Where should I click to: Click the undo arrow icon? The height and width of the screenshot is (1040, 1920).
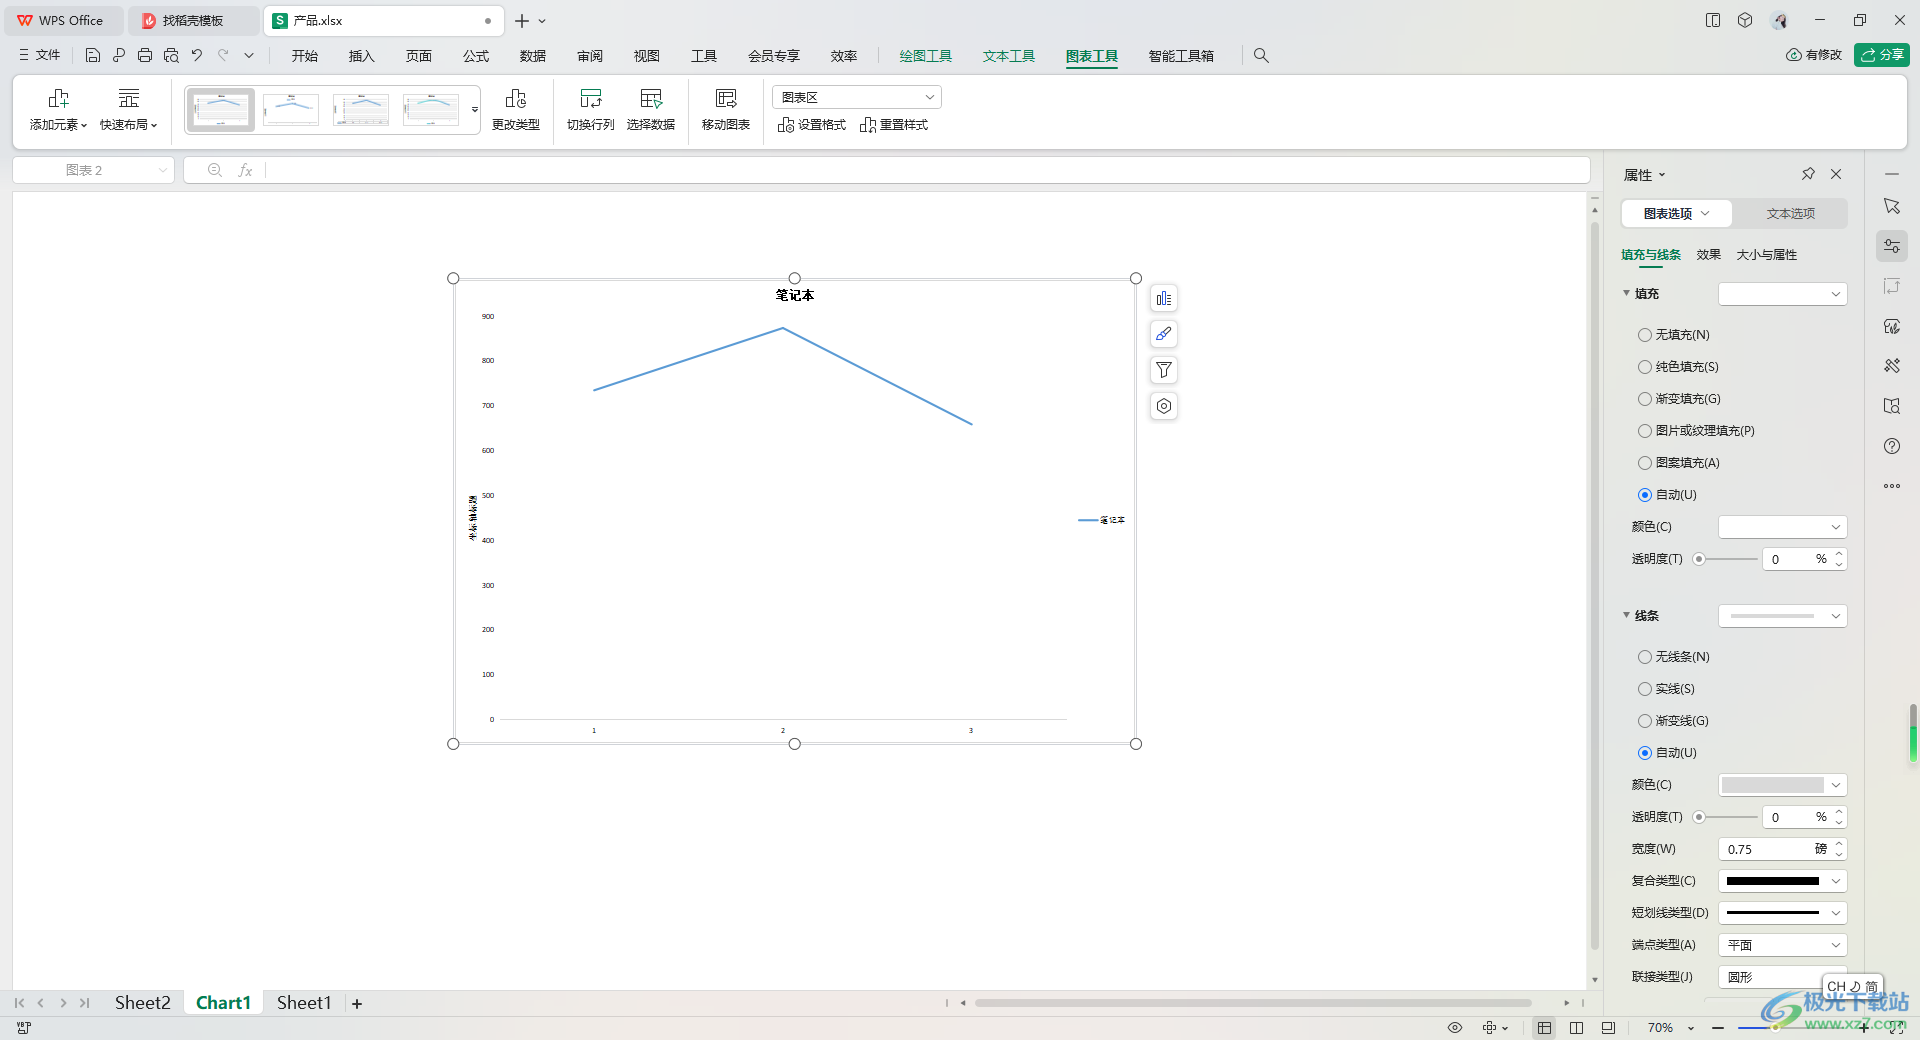coord(197,56)
